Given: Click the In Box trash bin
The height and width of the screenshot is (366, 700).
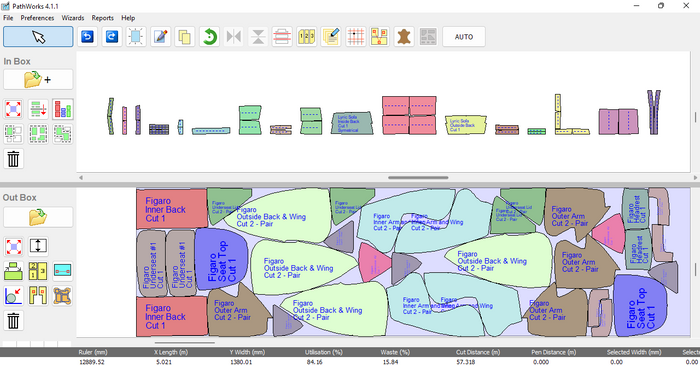Looking at the screenshot, I should click(x=13, y=158).
